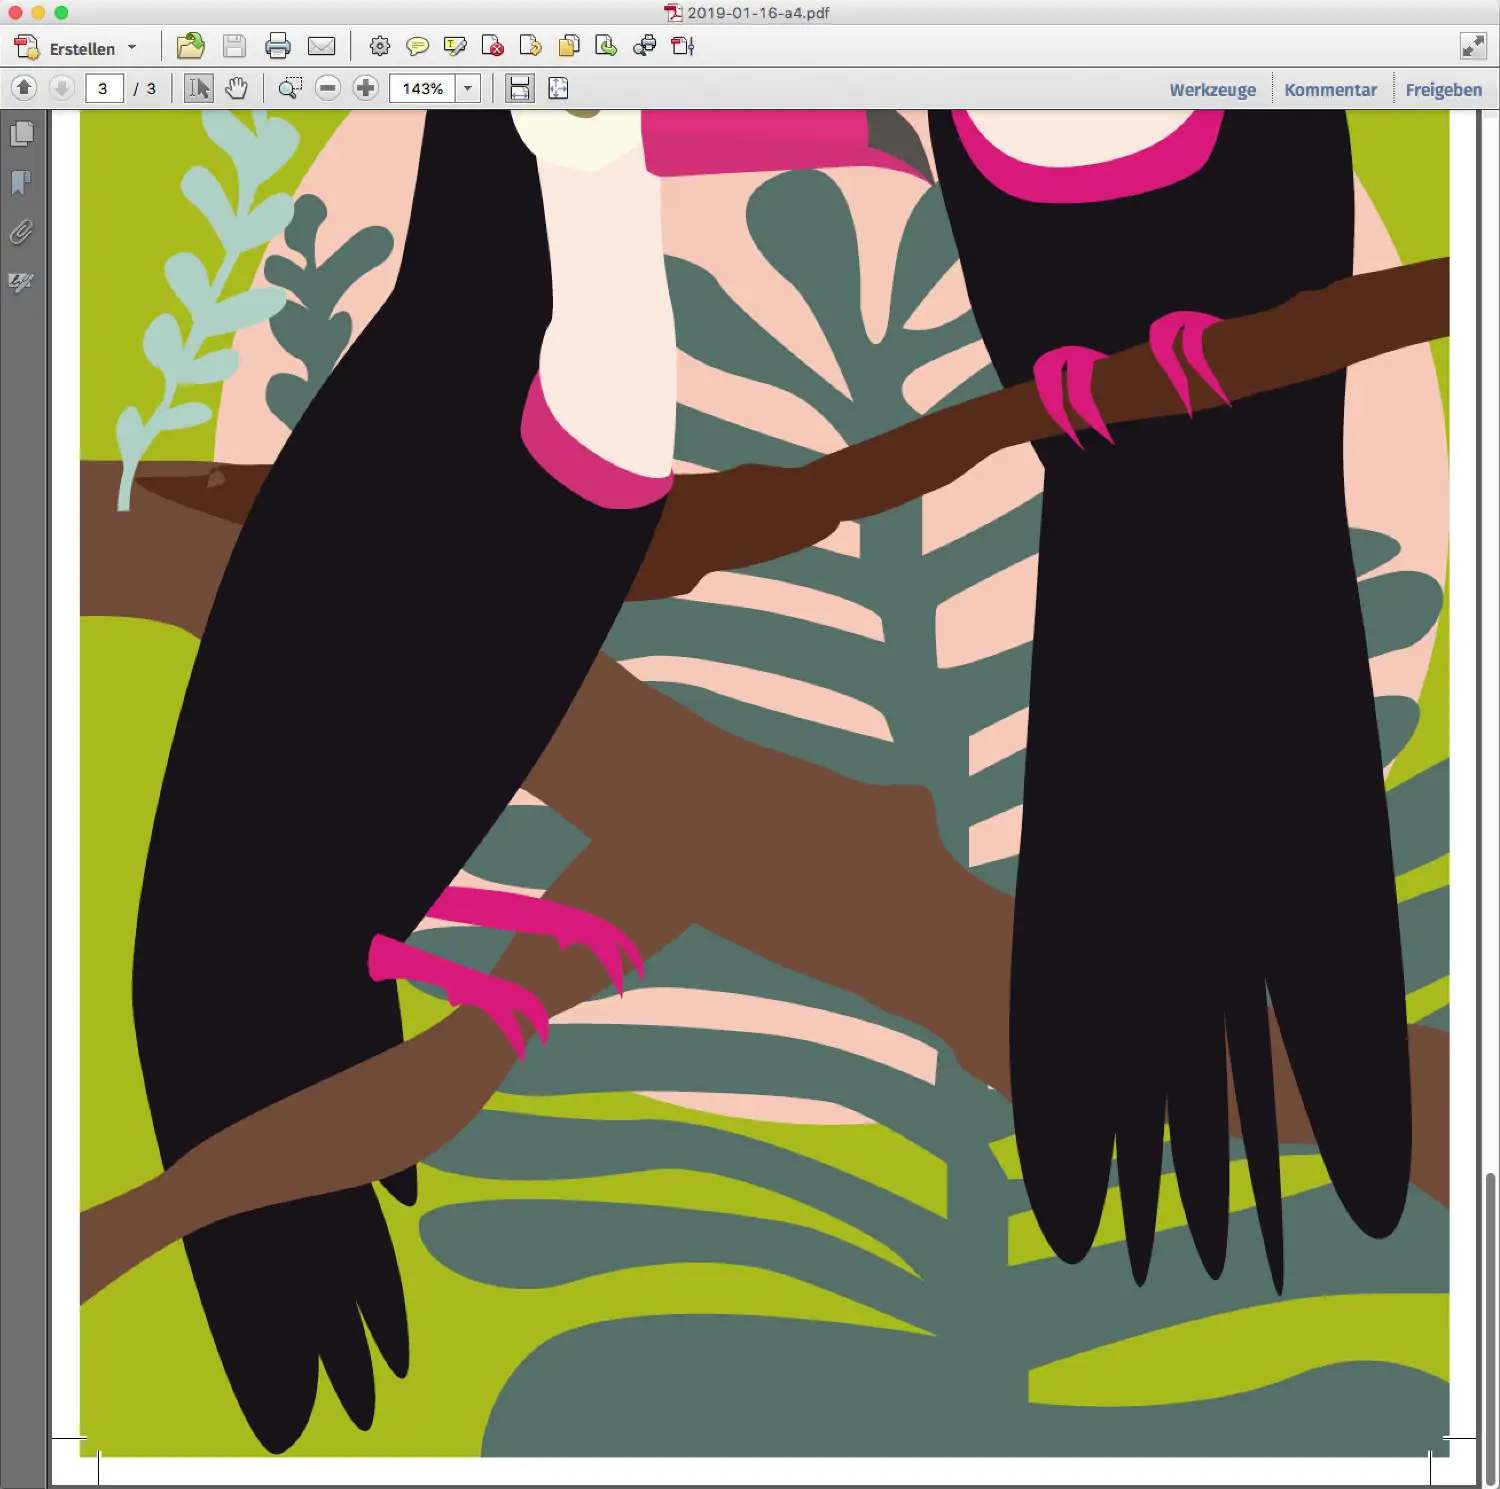Open the Bookmarks panel in sidebar
The height and width of the screenshot is (1489, 1500).
[x=21, y=183]
